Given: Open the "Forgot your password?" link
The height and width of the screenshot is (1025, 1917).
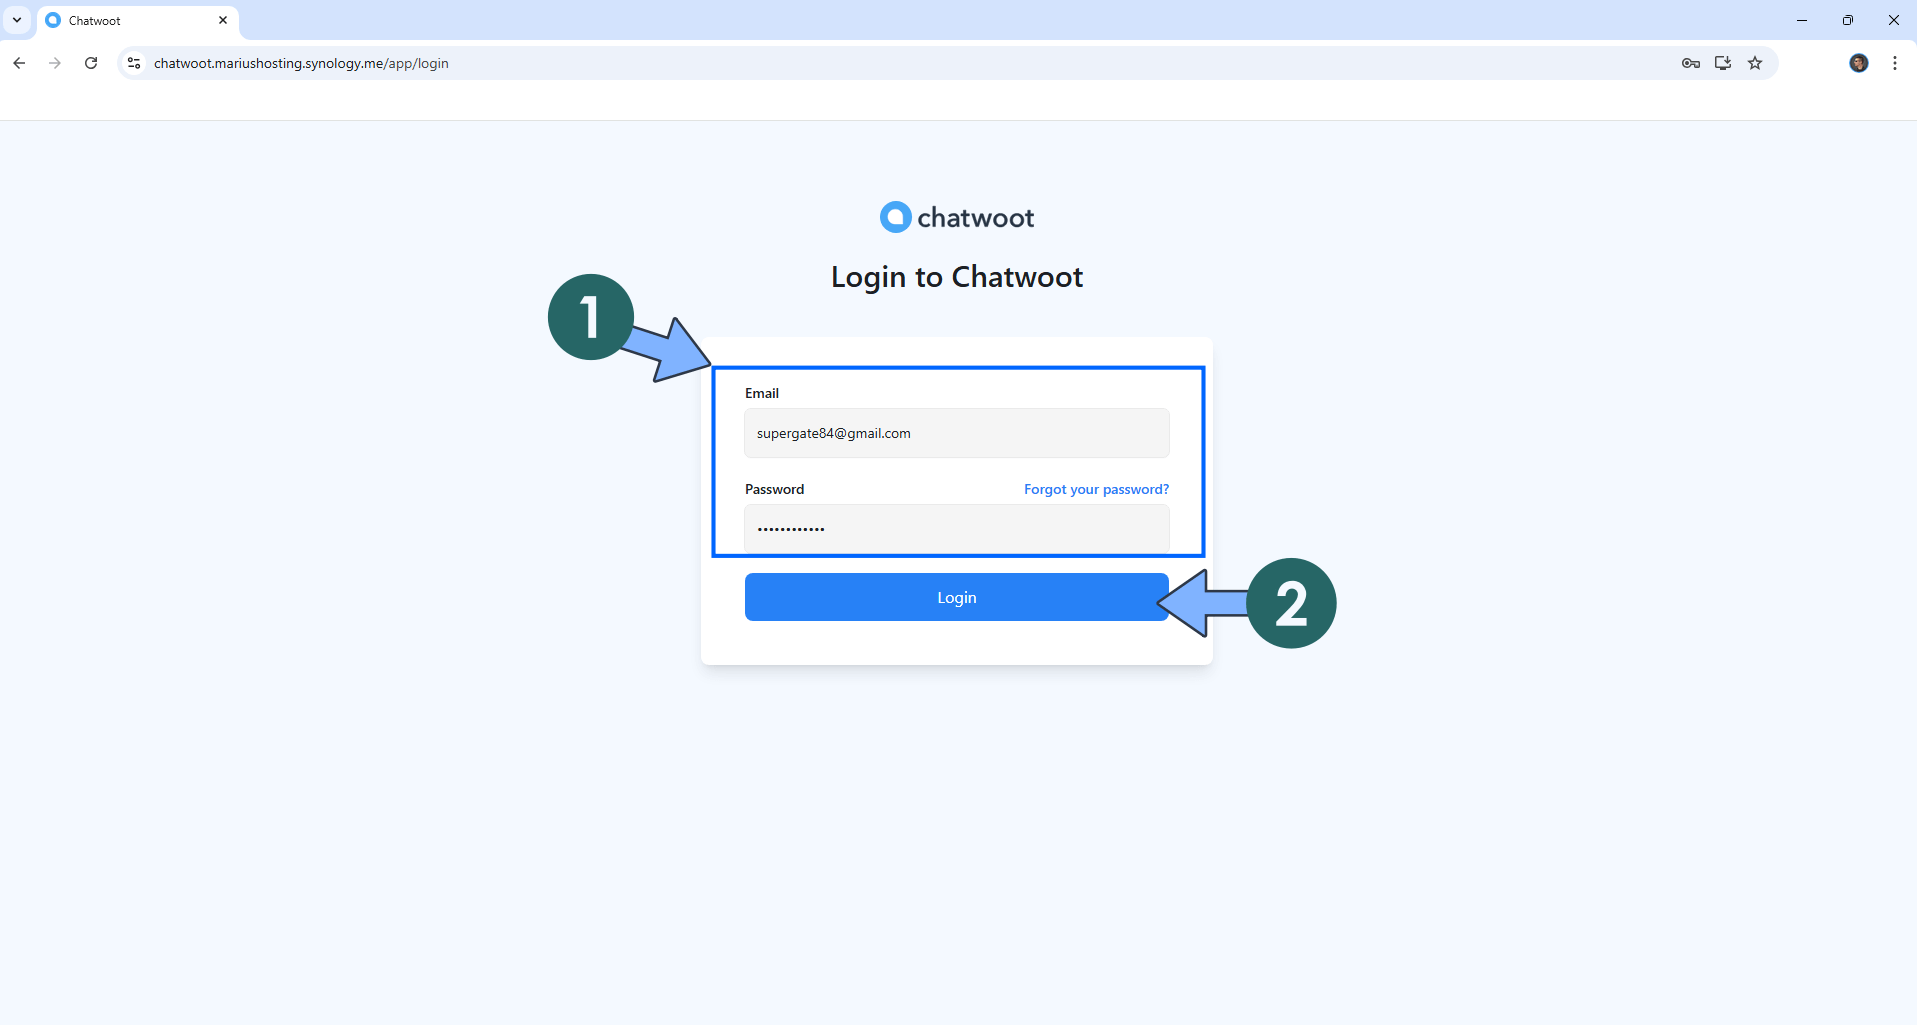Looking at the screenshot, I should tap(1096, 489).
